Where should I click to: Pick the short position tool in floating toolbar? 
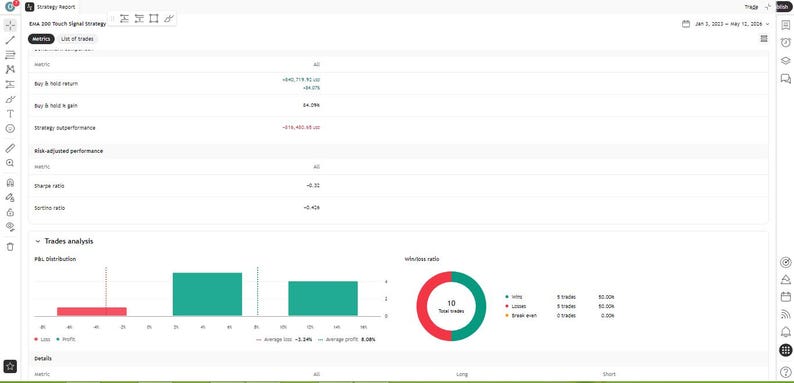click(x=139, y=19)
